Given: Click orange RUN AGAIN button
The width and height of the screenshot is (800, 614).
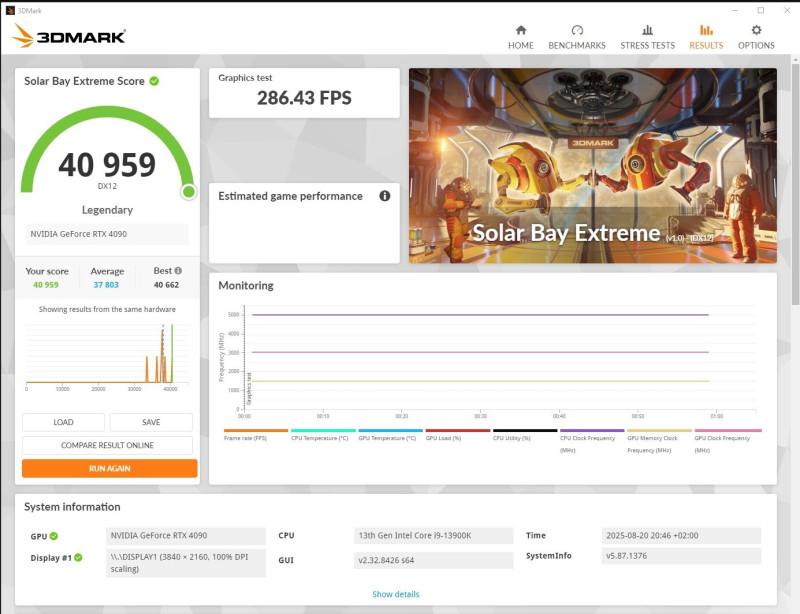Looking at the screenshot, I should point(110,468).
